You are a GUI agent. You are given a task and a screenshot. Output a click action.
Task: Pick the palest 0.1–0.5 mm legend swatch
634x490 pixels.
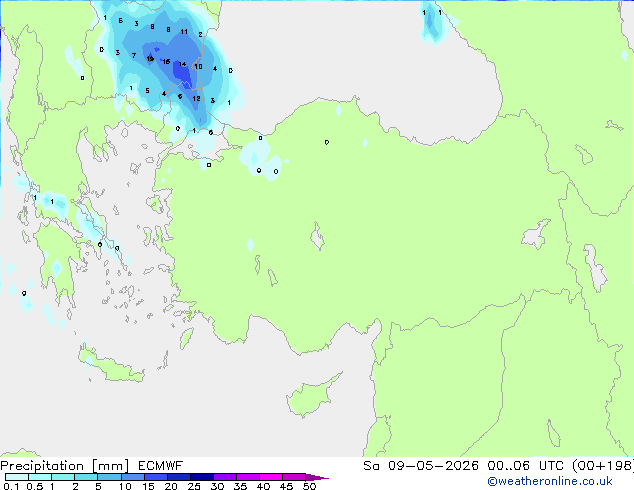click(x=17, y=477)
